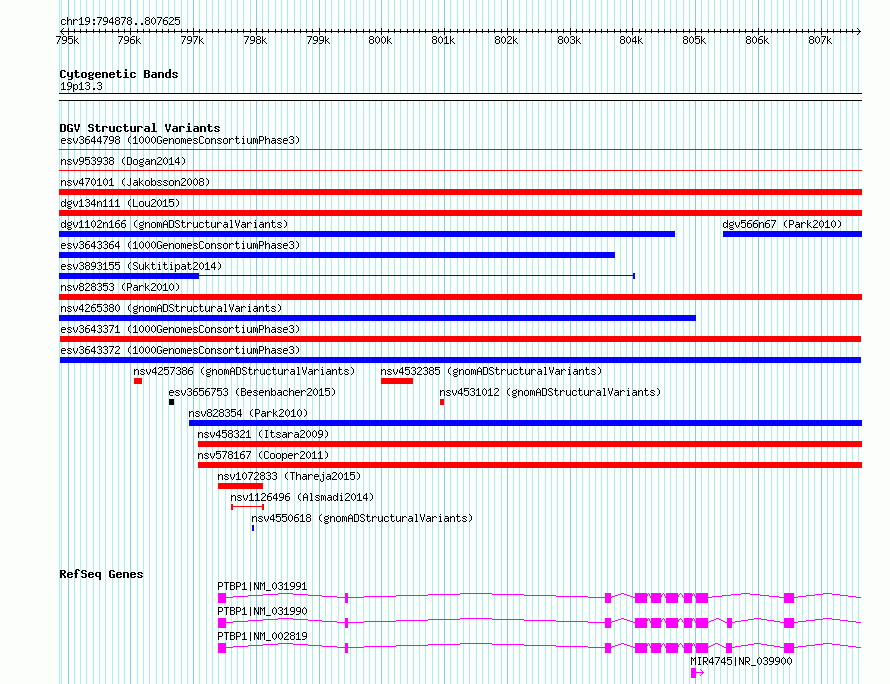Click the 807k ruler tick label
This screenshot has height=684, width=890.
click(820, 40)
